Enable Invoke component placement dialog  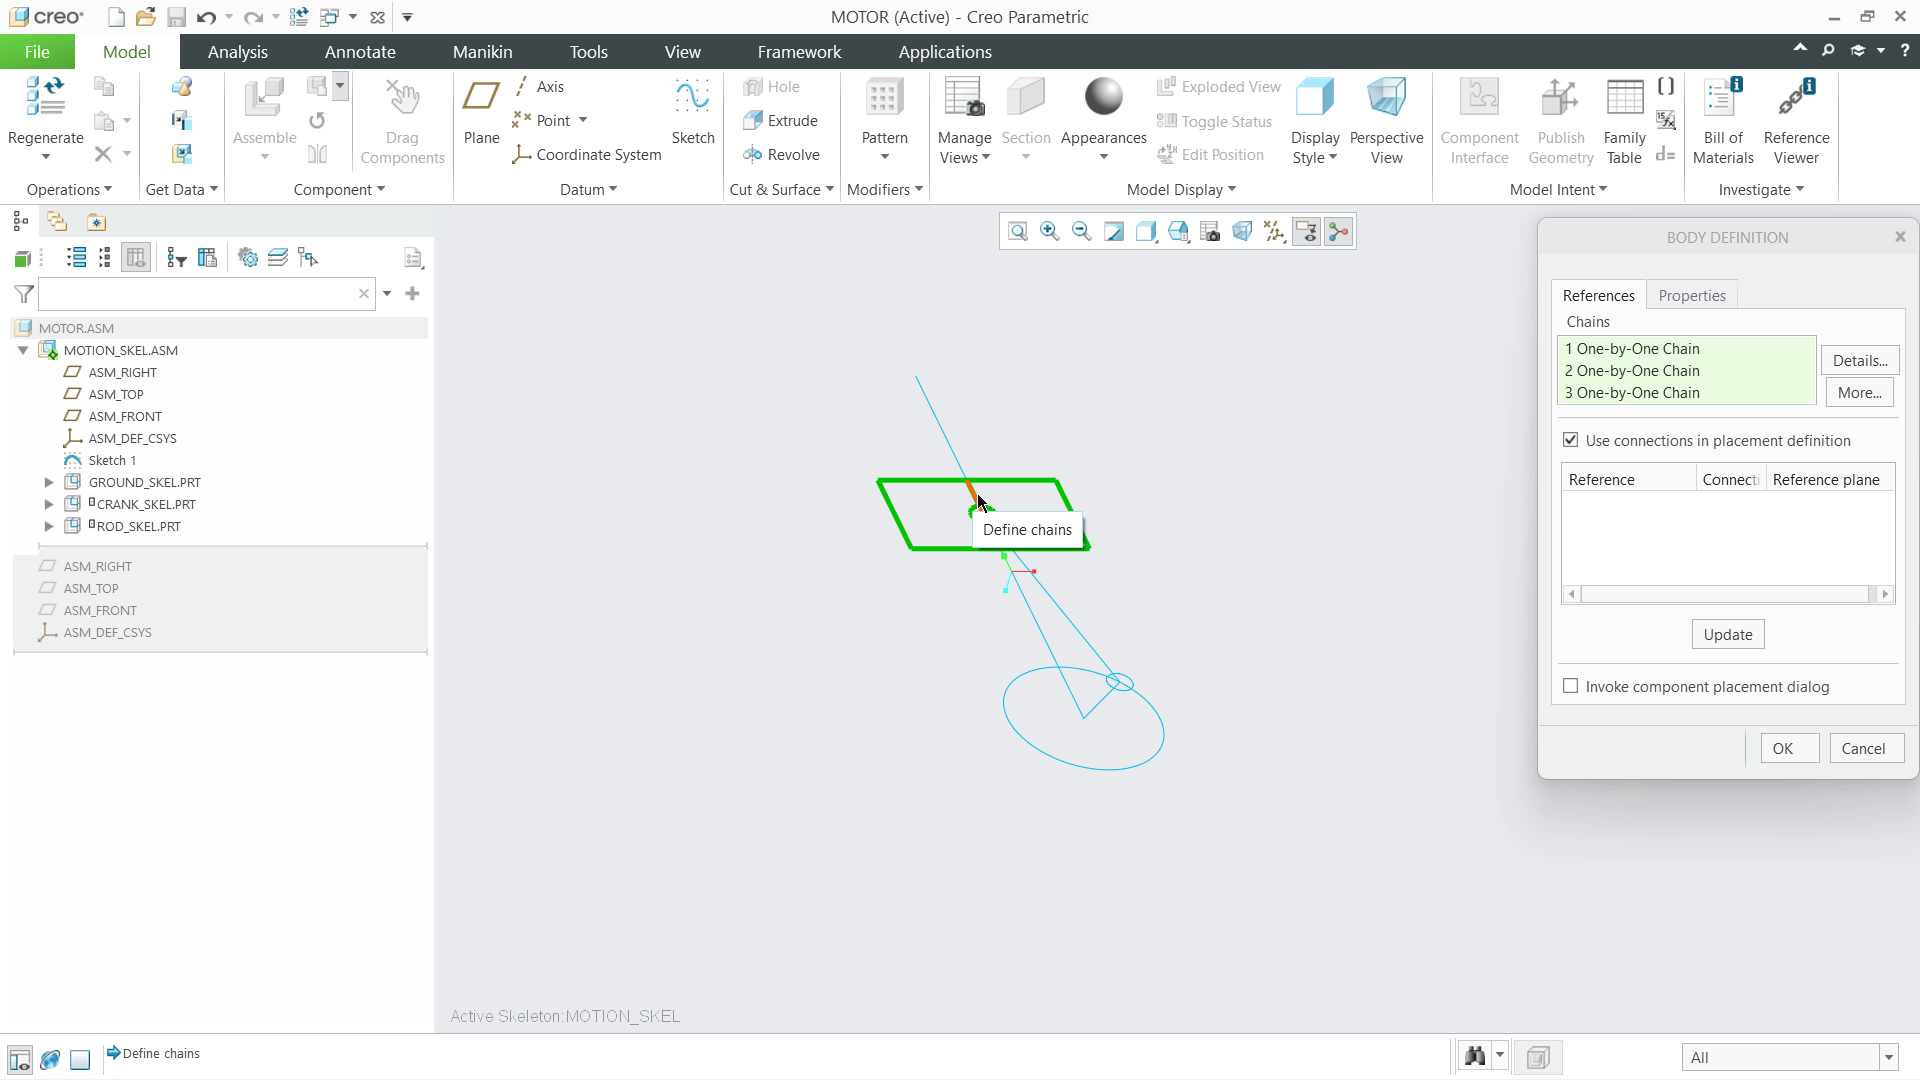pos(1571,686)
